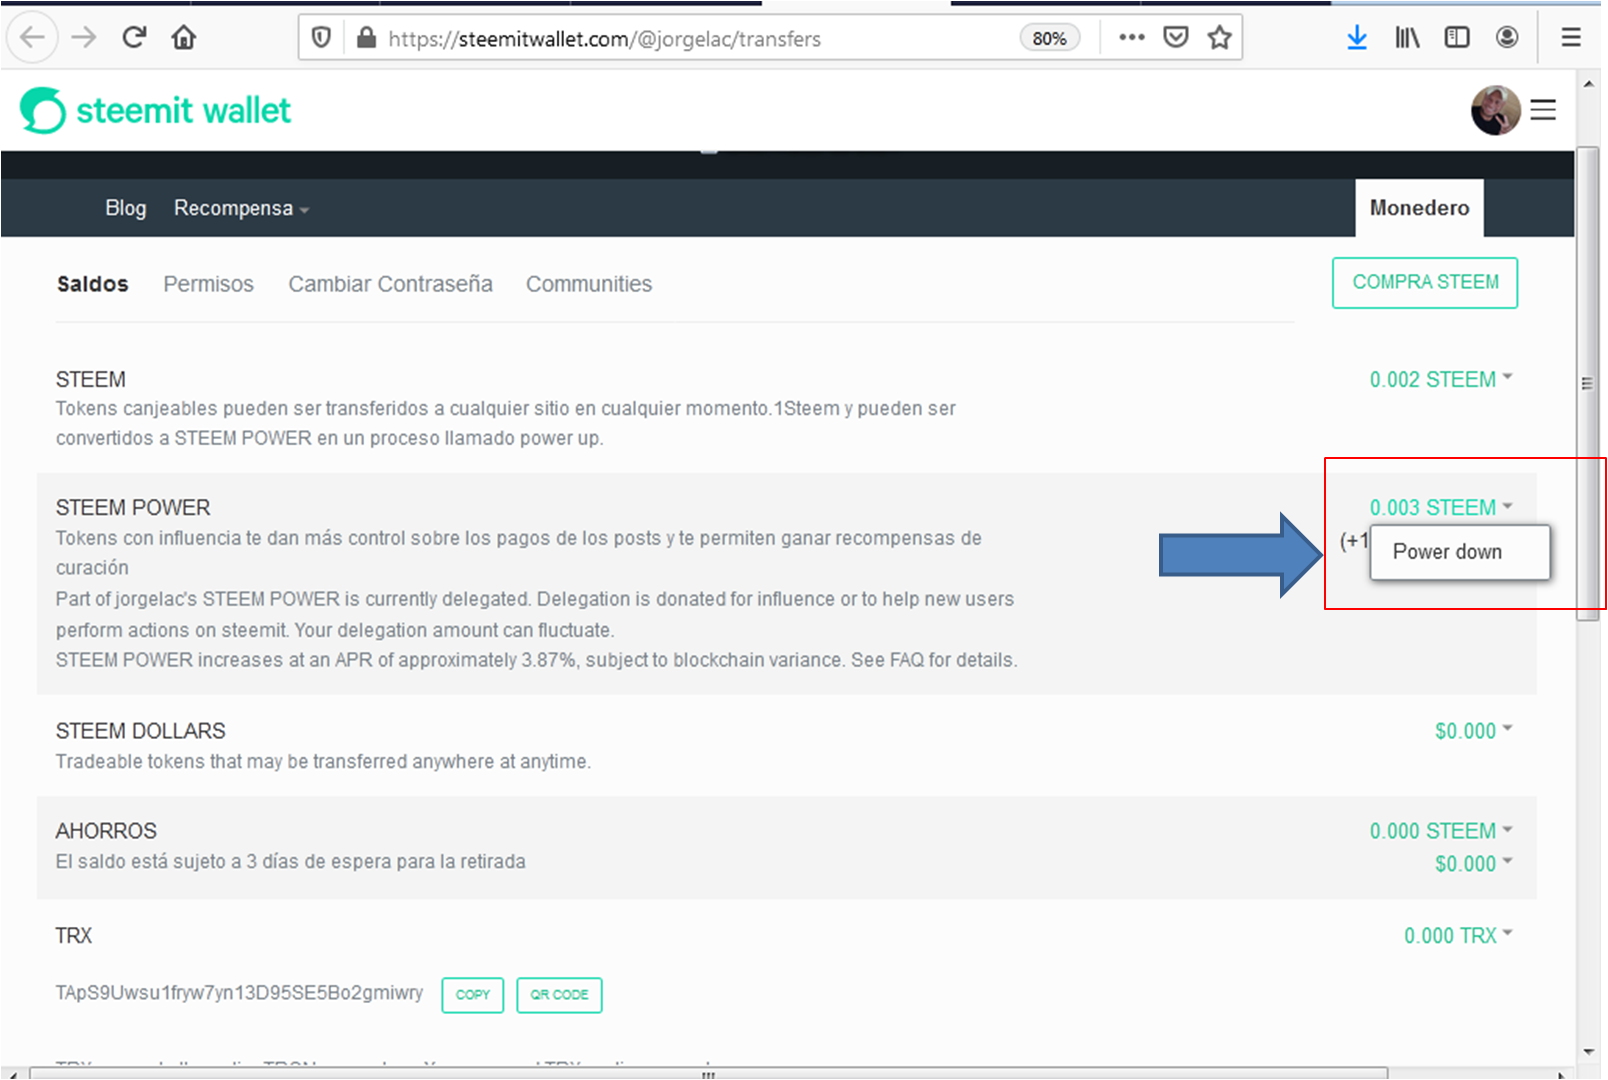Open the Firefox account icon

pyautogui.click(x=1507, y=38)
